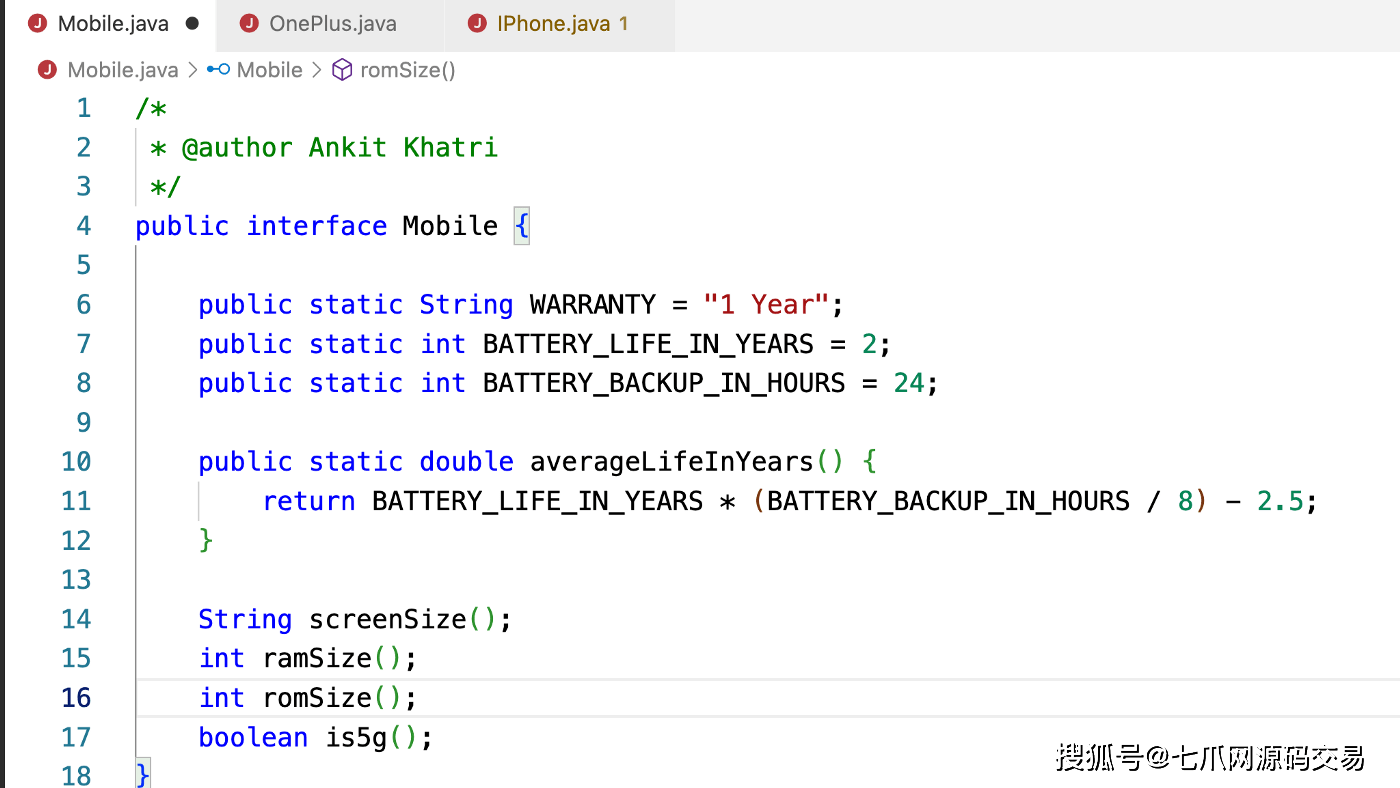
Task: Click line number 1 in the gutter
Action: (x=83, y=108)
